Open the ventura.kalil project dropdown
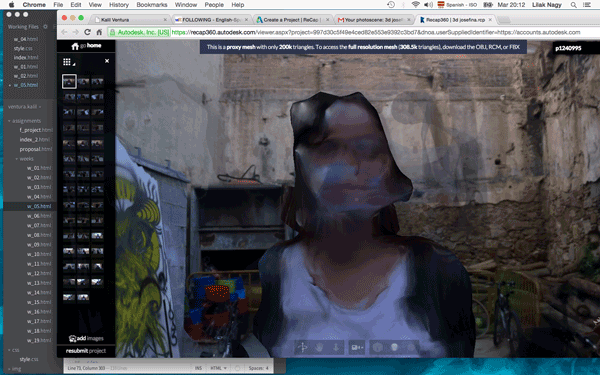The height and width of the screenshot is (375, 600). tap(24, 106)
